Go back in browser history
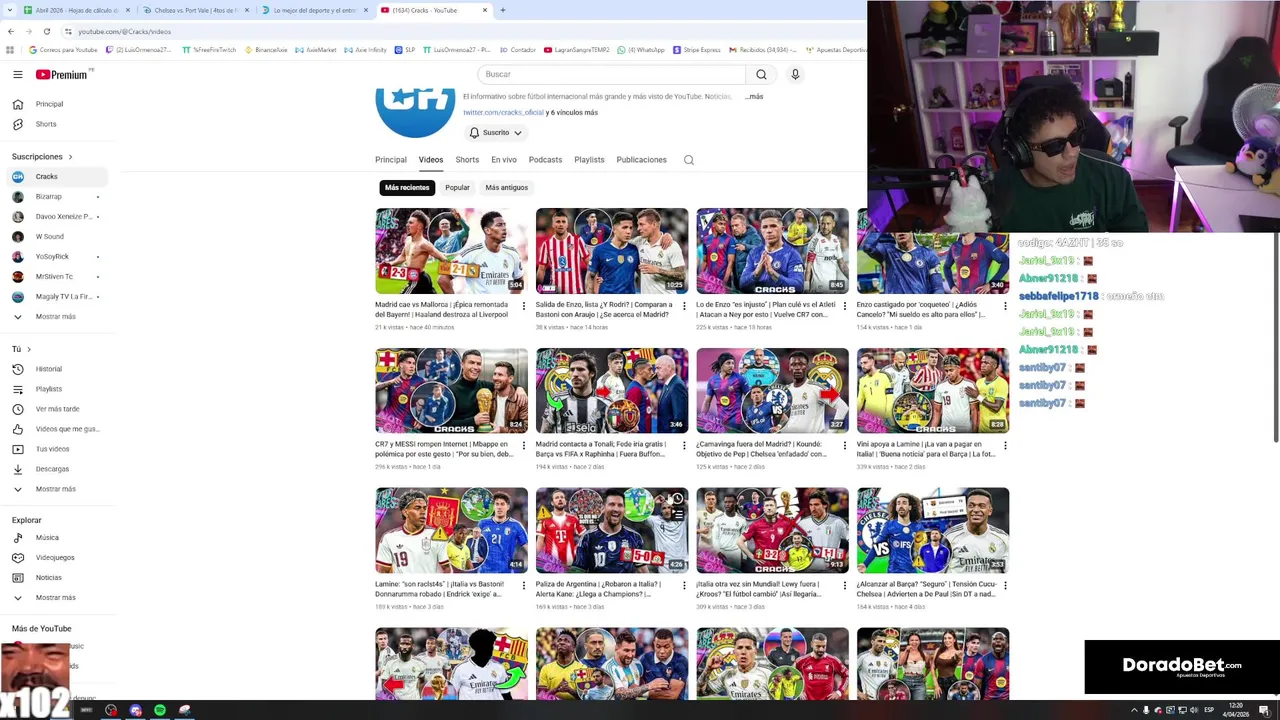 (x=11, y=31)
